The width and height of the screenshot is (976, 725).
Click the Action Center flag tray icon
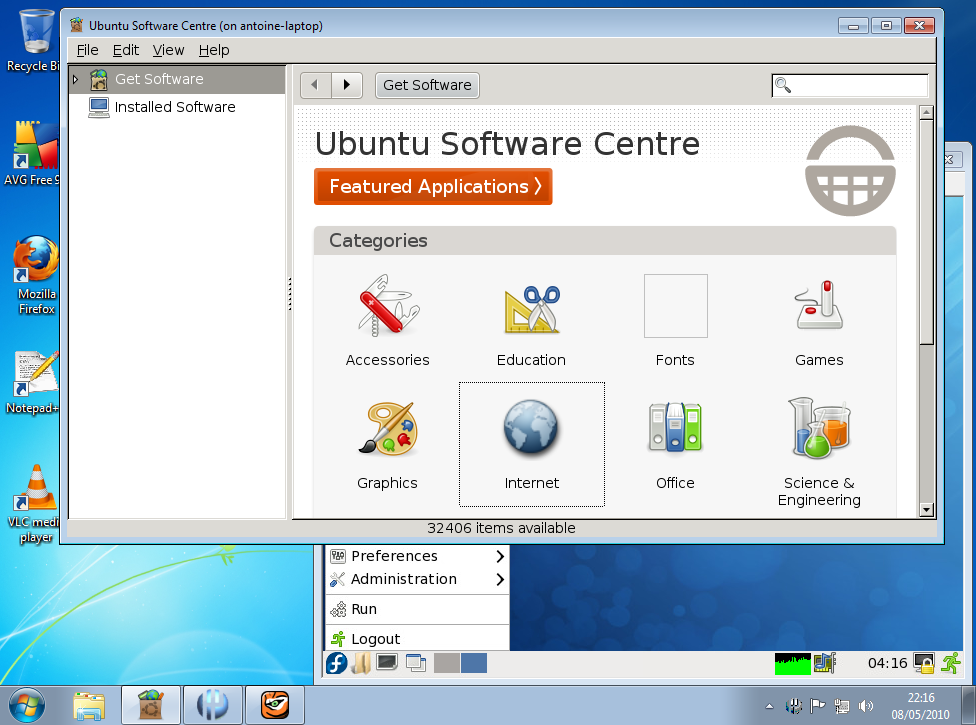(x=817, y=706)
